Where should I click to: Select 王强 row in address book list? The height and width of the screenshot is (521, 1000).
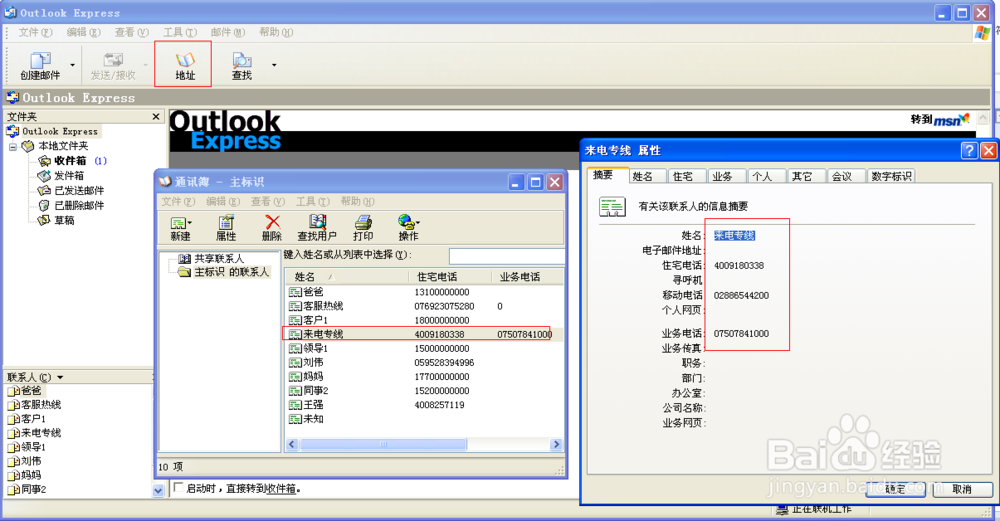click(424, 405)
